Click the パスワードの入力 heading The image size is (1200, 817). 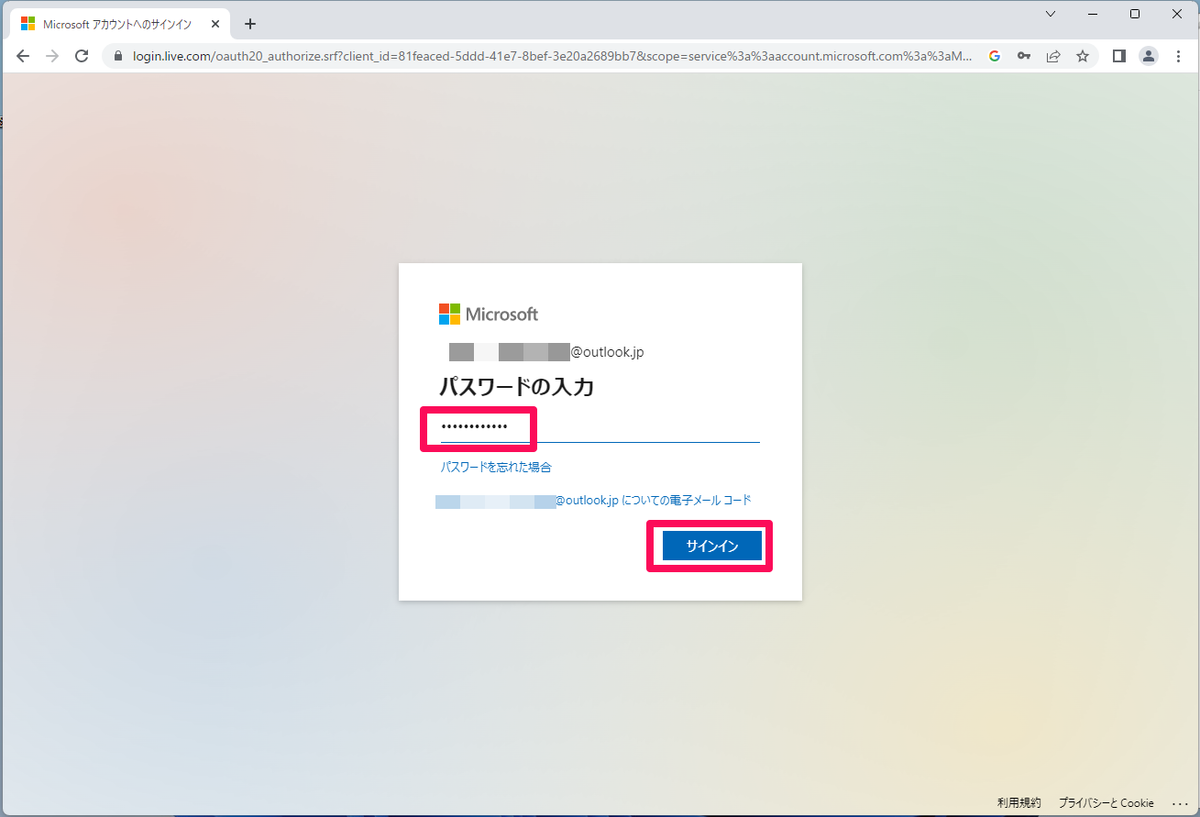click(517, 386)
